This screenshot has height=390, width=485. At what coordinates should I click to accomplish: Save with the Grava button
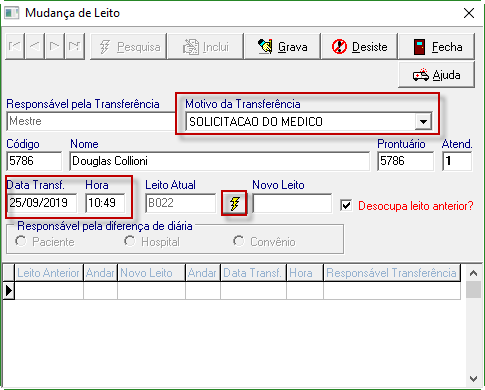coord(282,47)
